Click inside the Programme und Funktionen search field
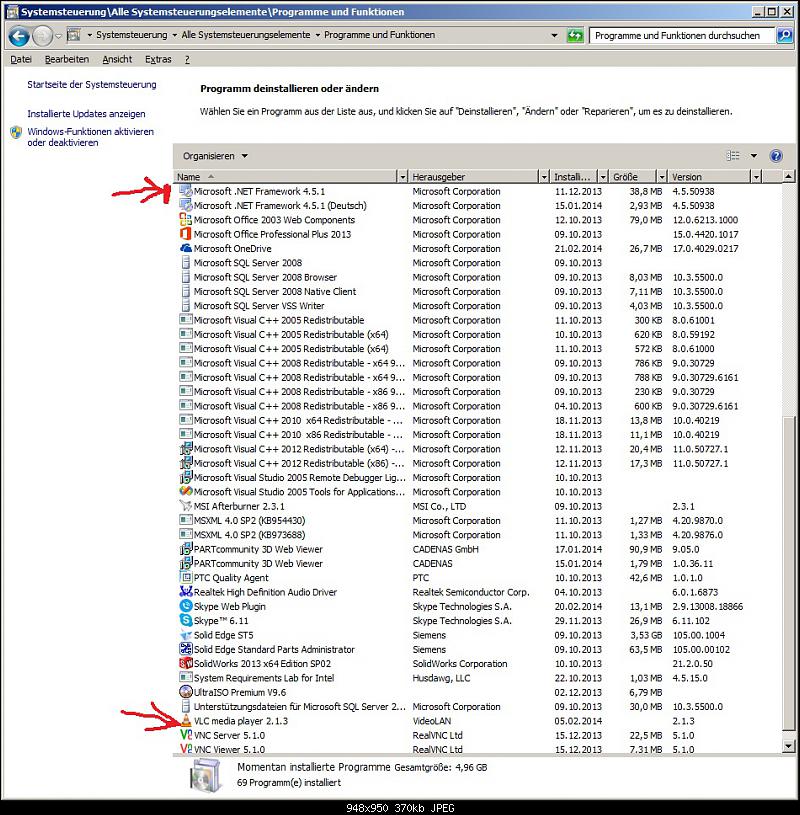 pyautogui.click(x=681, y=35)
